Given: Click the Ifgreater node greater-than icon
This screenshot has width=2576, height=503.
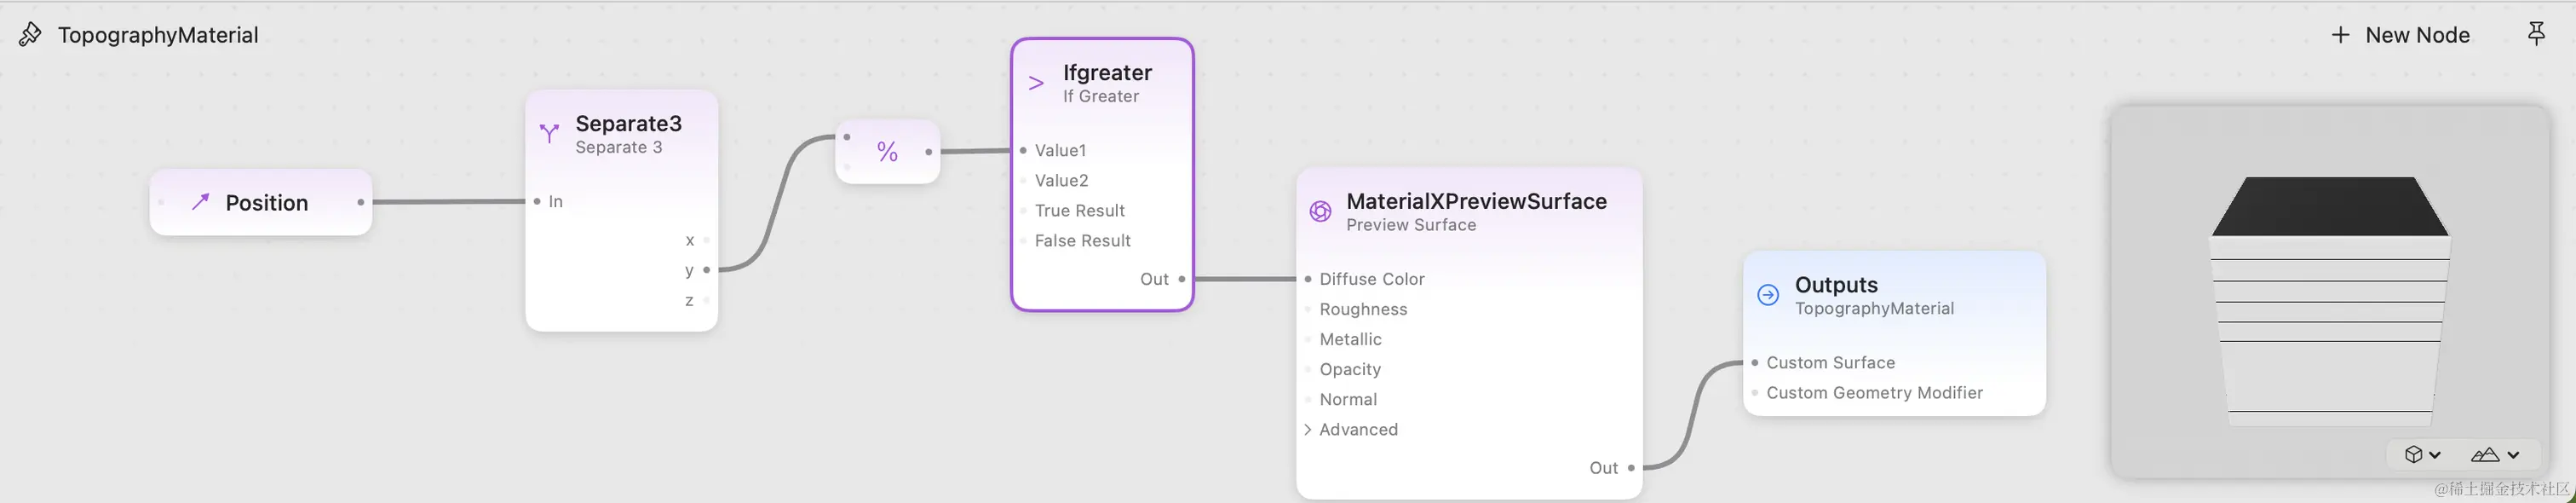Looking at the screenshot, I should (x=1036, y=83).
